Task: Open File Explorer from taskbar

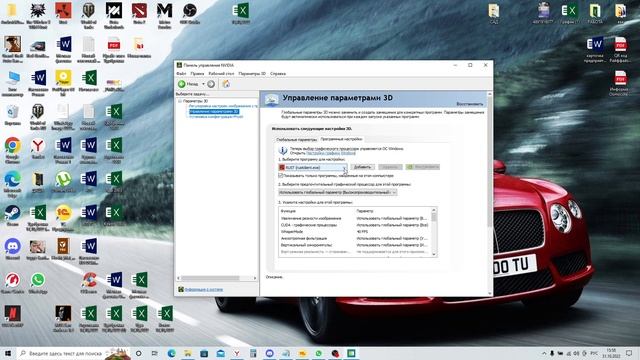Action: (188, 353)
